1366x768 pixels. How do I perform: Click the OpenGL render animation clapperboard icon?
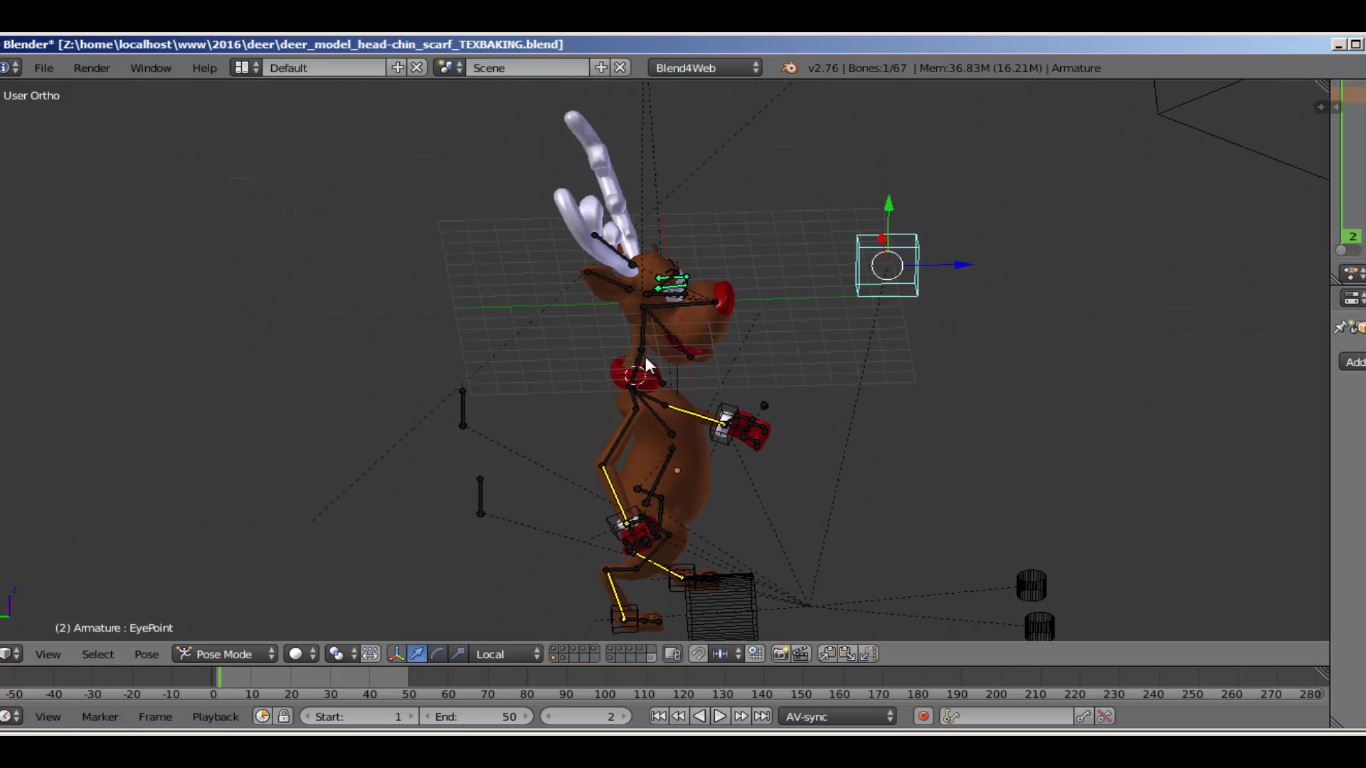[x=800, y=654]
